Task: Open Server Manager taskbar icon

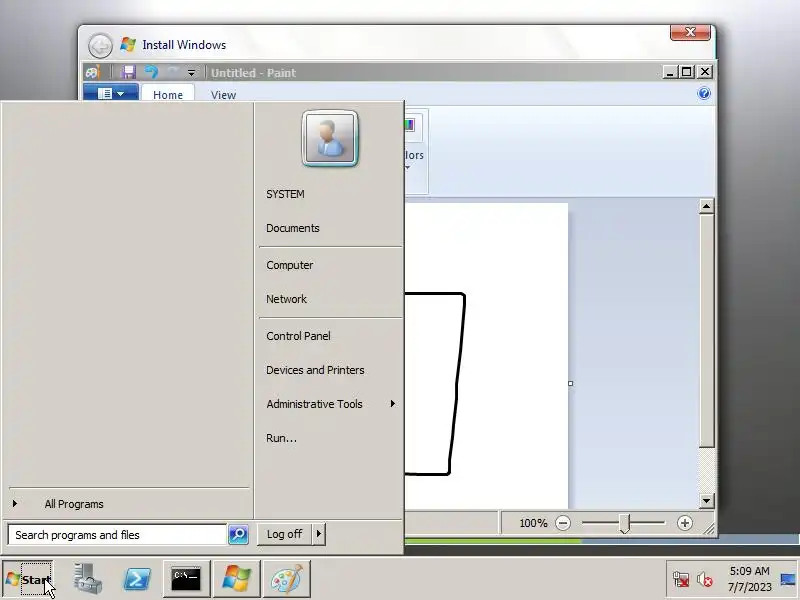Action: pos(87,579)
